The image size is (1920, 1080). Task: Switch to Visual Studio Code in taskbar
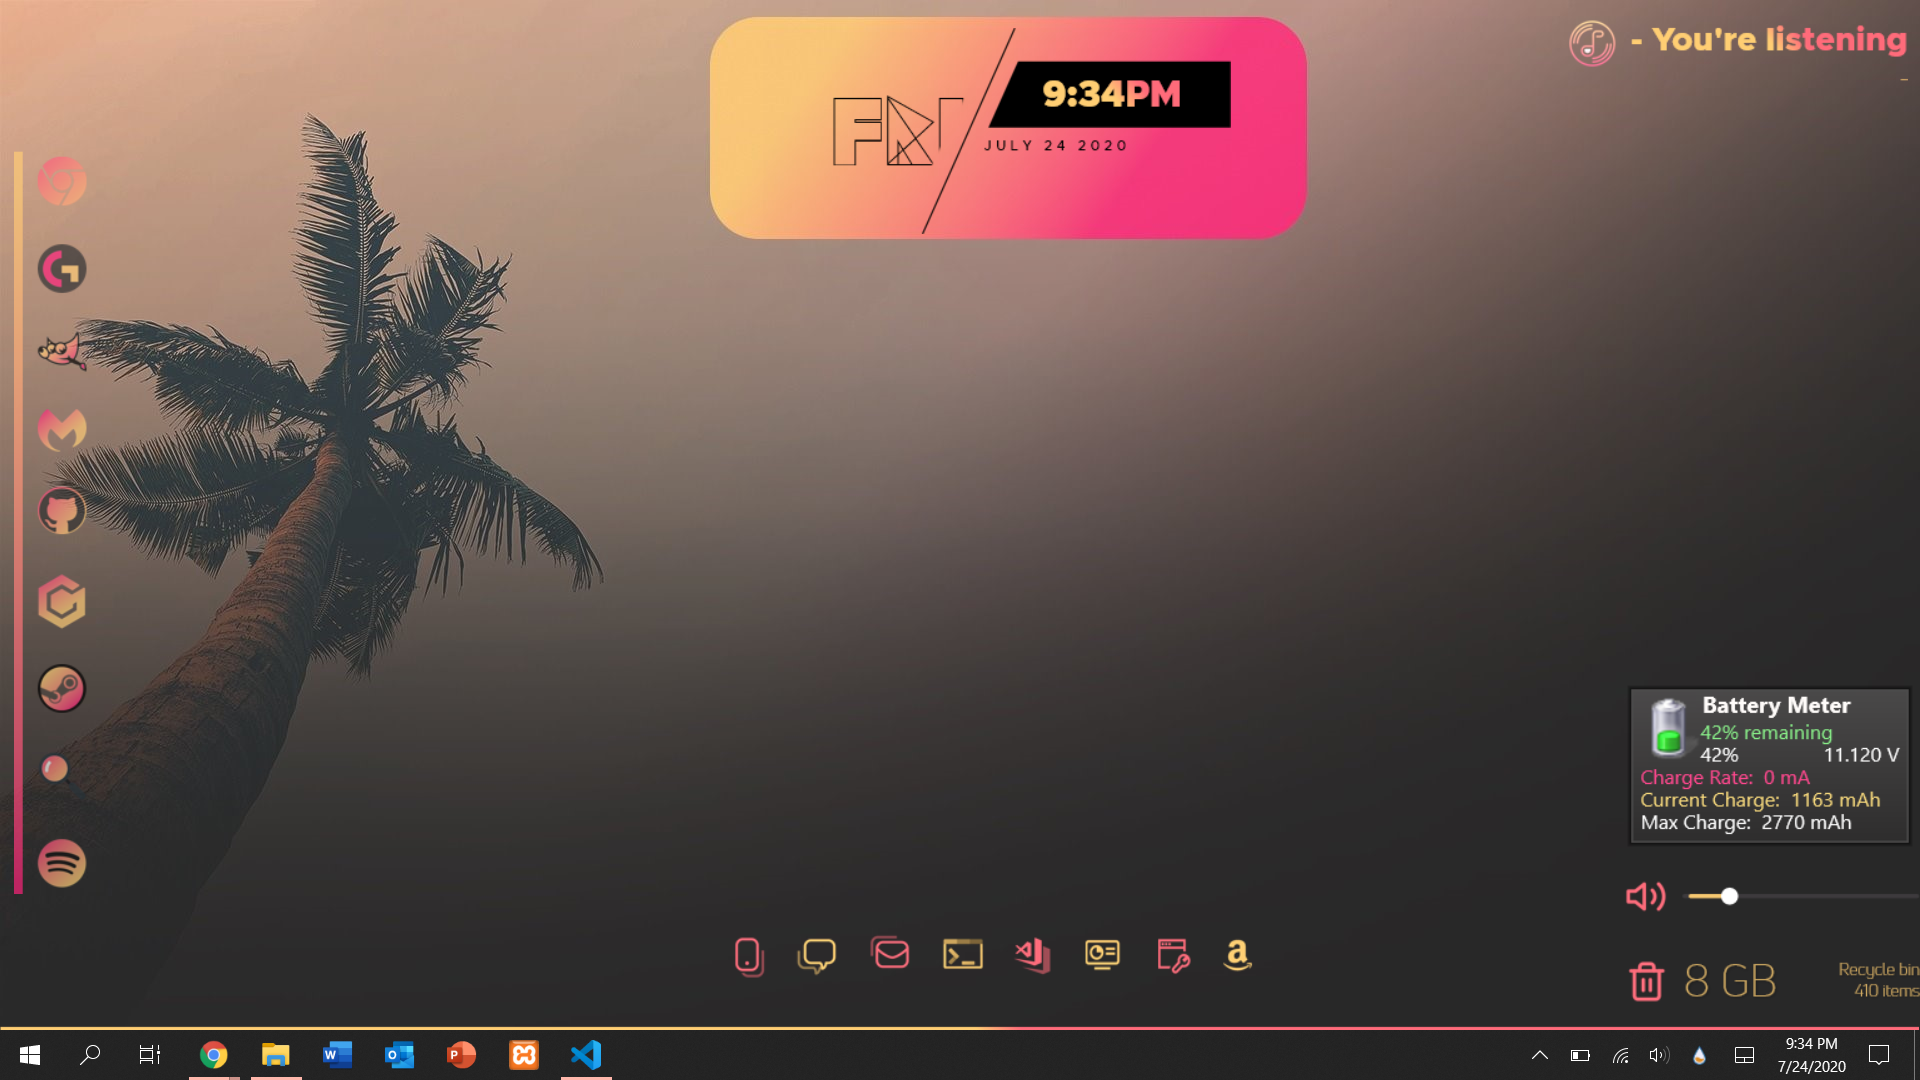point(586,1055)
